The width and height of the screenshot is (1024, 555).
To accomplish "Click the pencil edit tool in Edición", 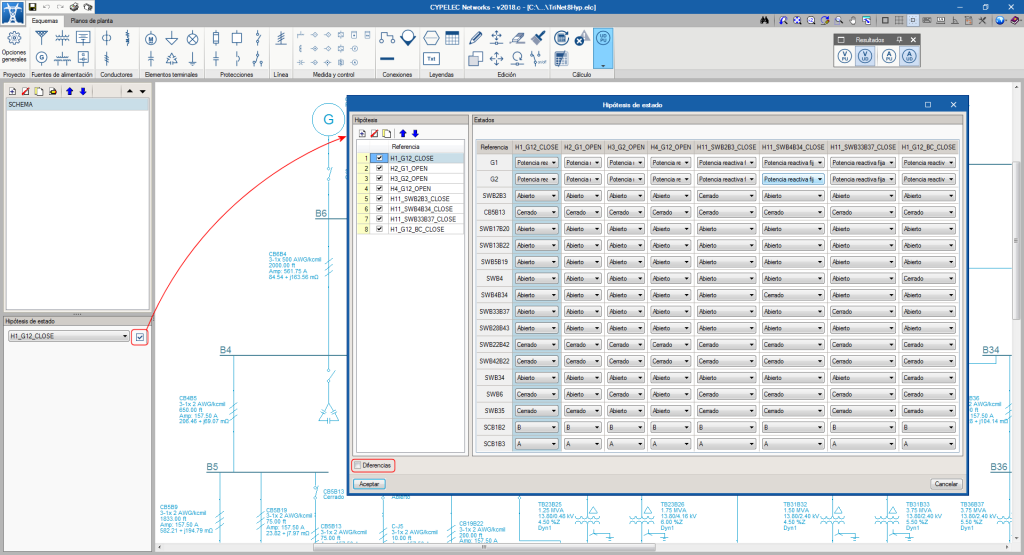I will point(475,37).
